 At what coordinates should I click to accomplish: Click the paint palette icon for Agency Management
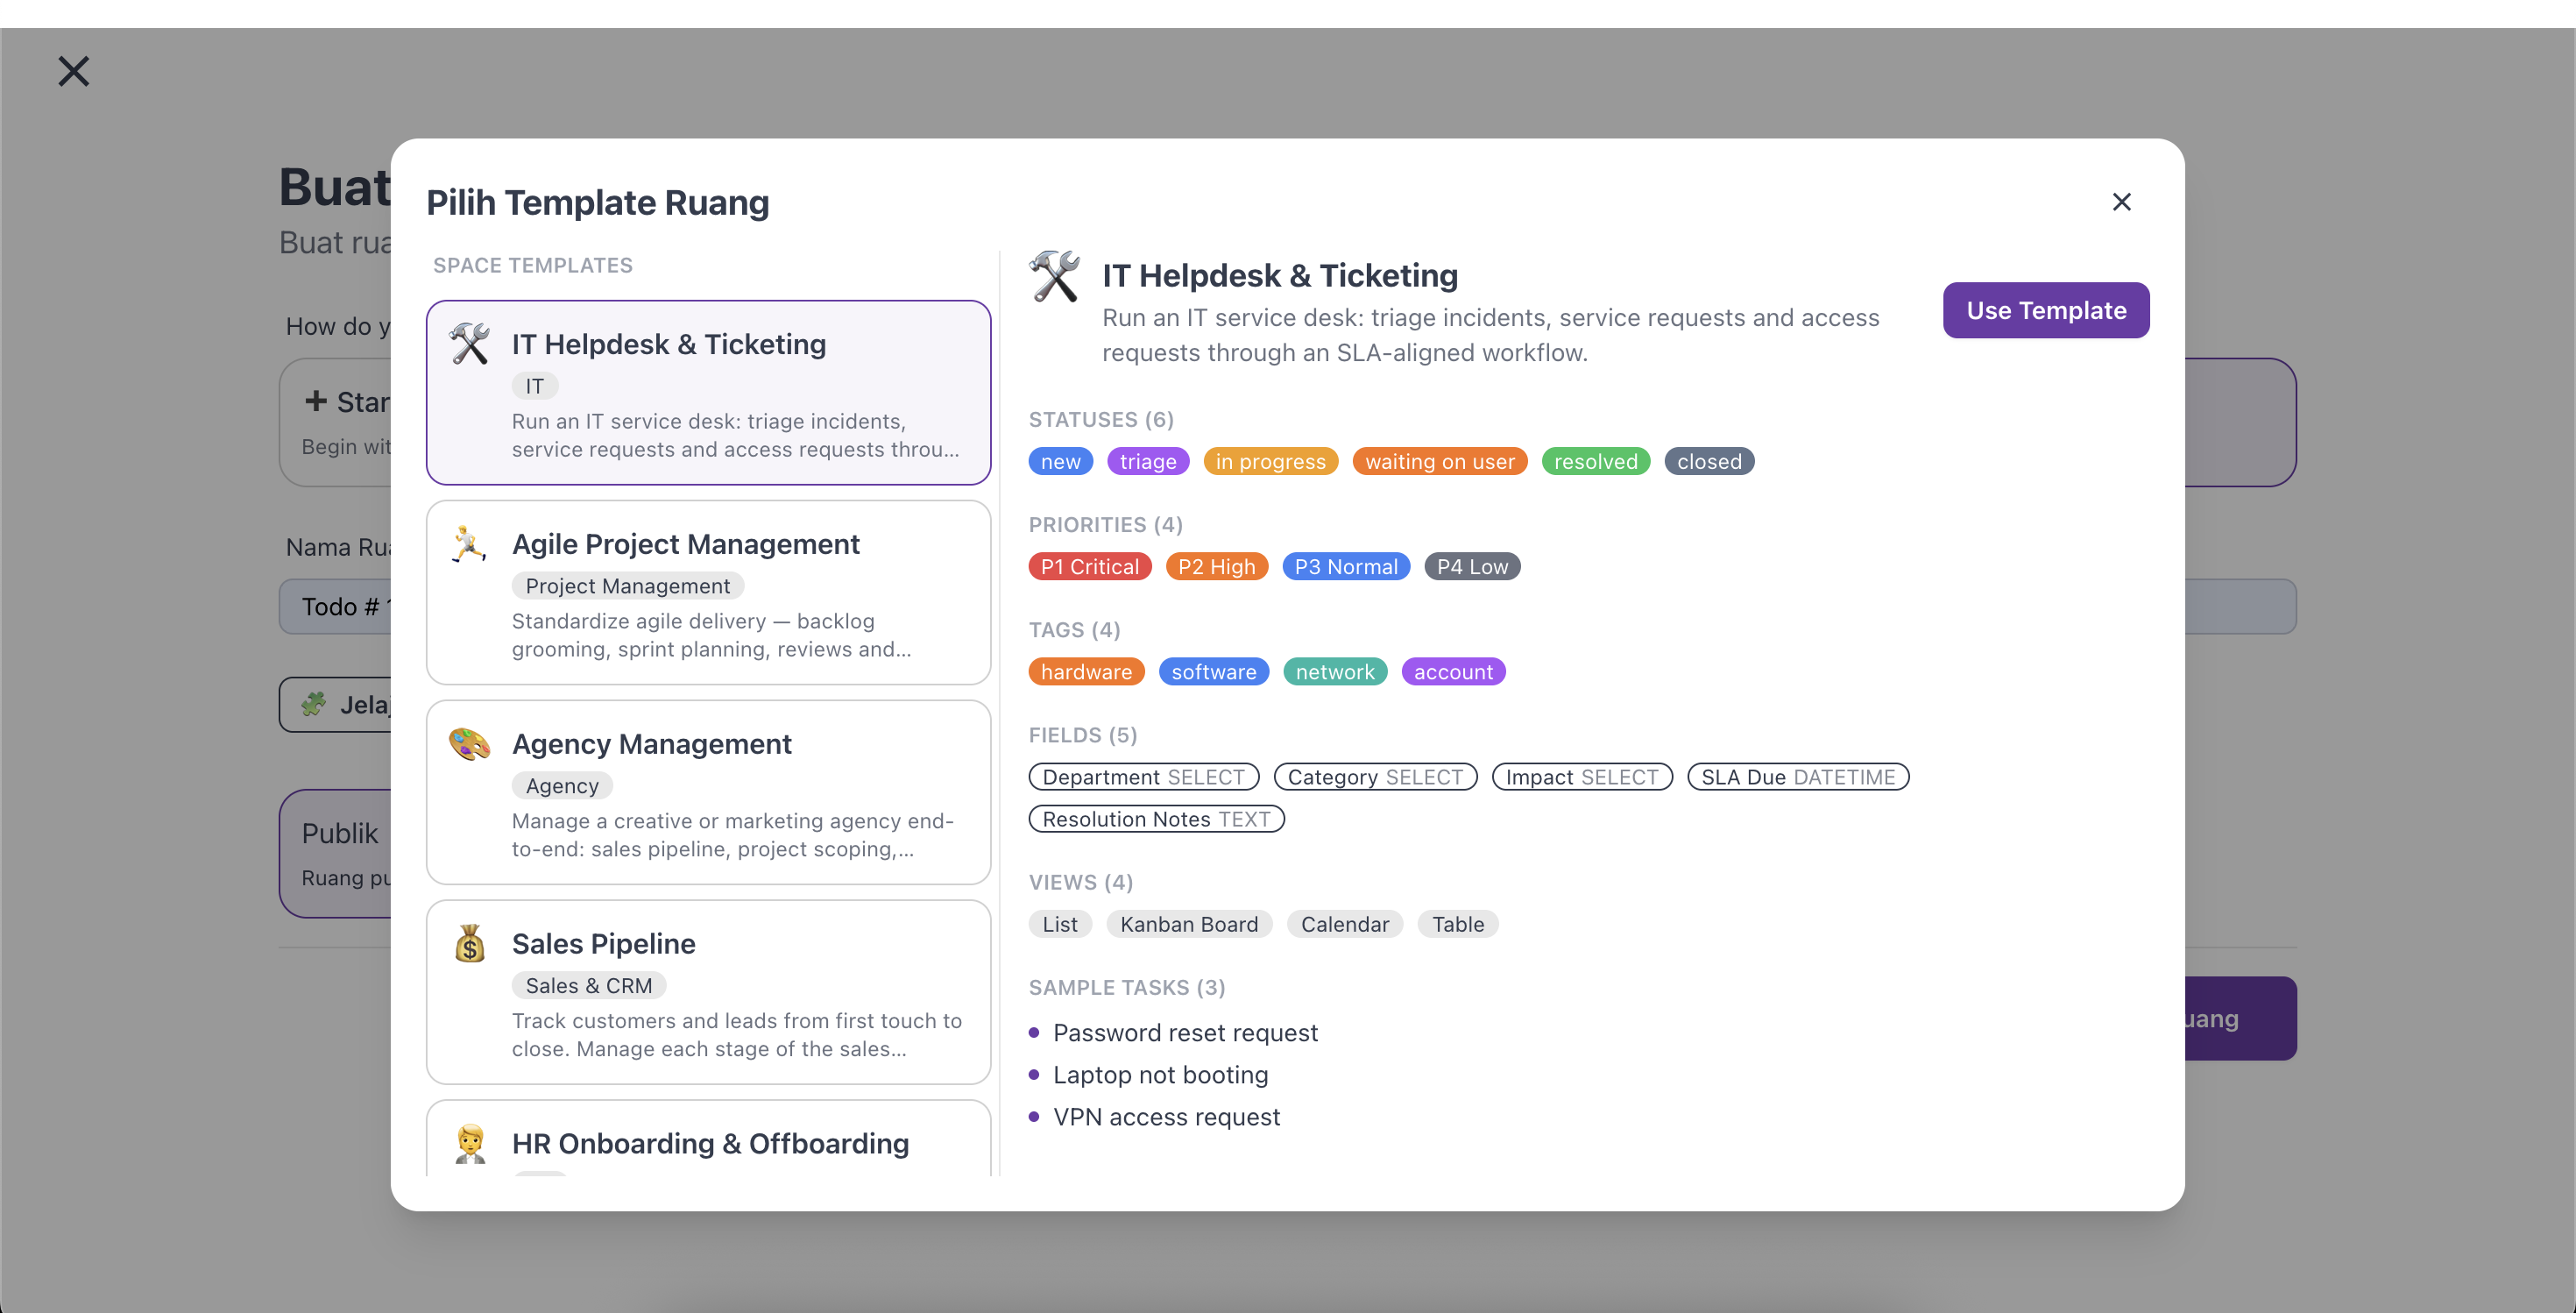coord(469,744)
